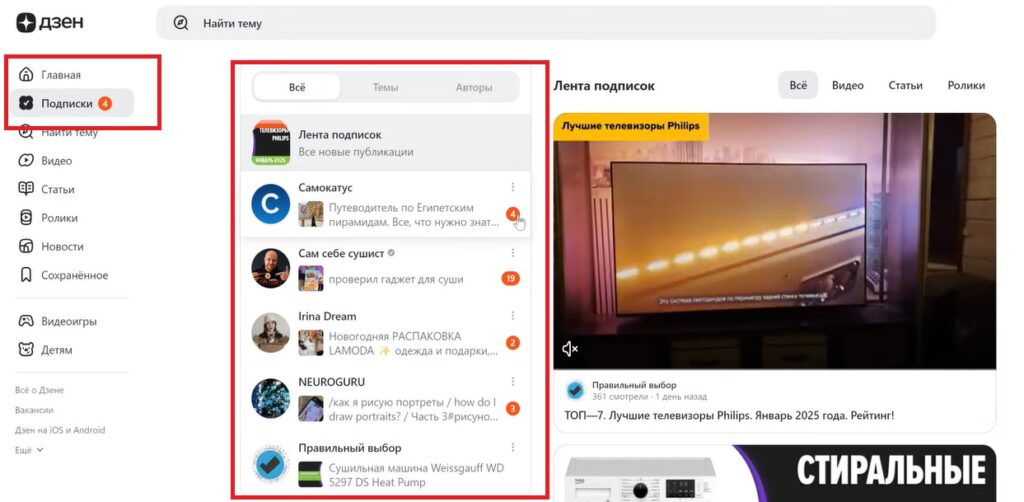Click the NEUROGURU avatar
Image resolution: width=1024 pixels, height=502 pixels.
pyautogui.click(x=270, y=398)
